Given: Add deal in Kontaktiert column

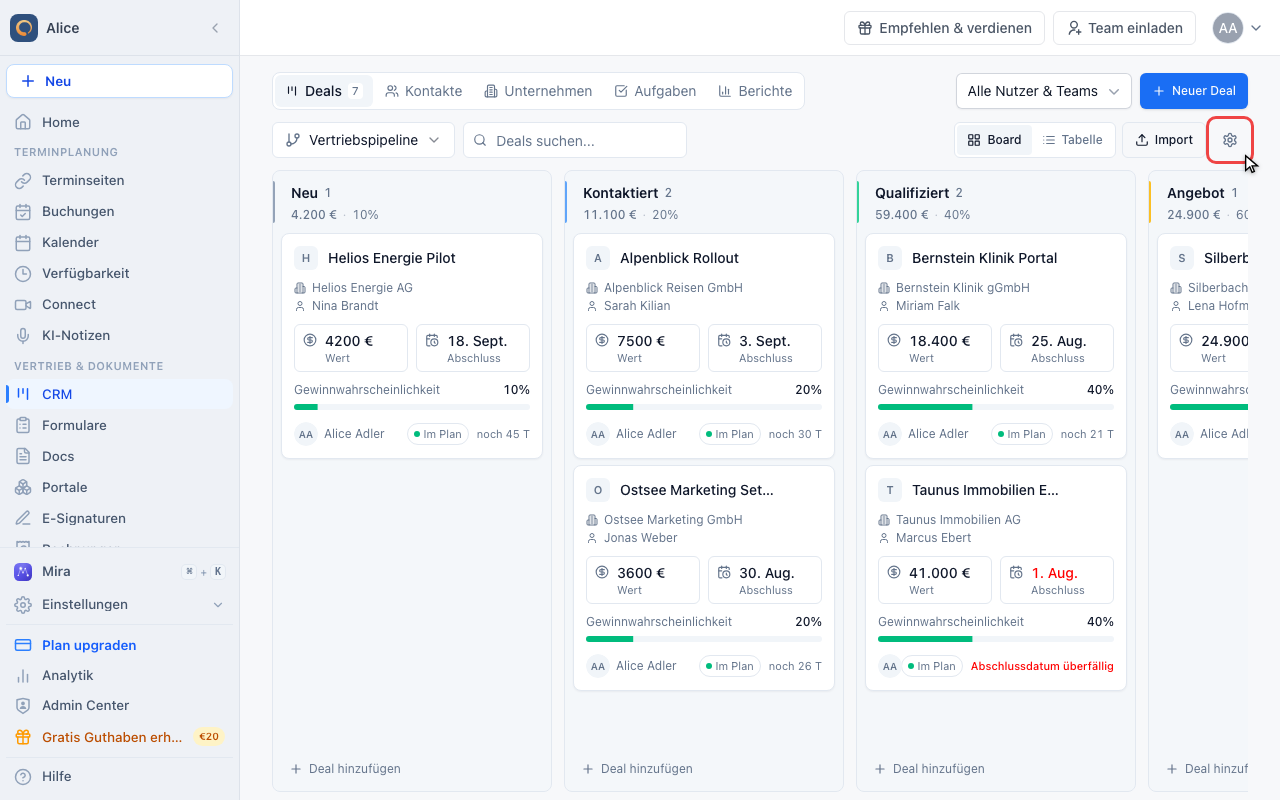Looking at the screenshot, I should pyautogui.click(x=638, y=769).
